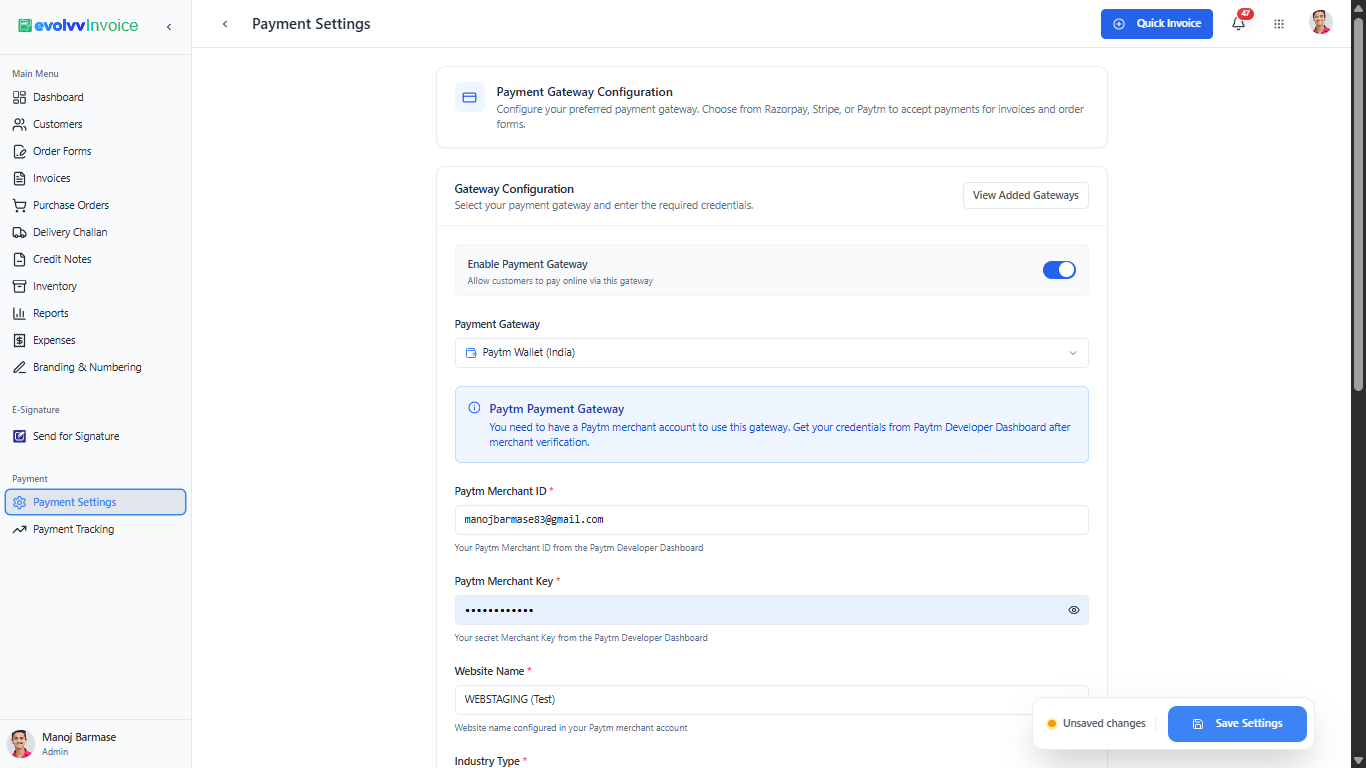Click the Paytm Merchant ID field
Viewport: 1366px width, 768px height.
(x=772, y=520)
